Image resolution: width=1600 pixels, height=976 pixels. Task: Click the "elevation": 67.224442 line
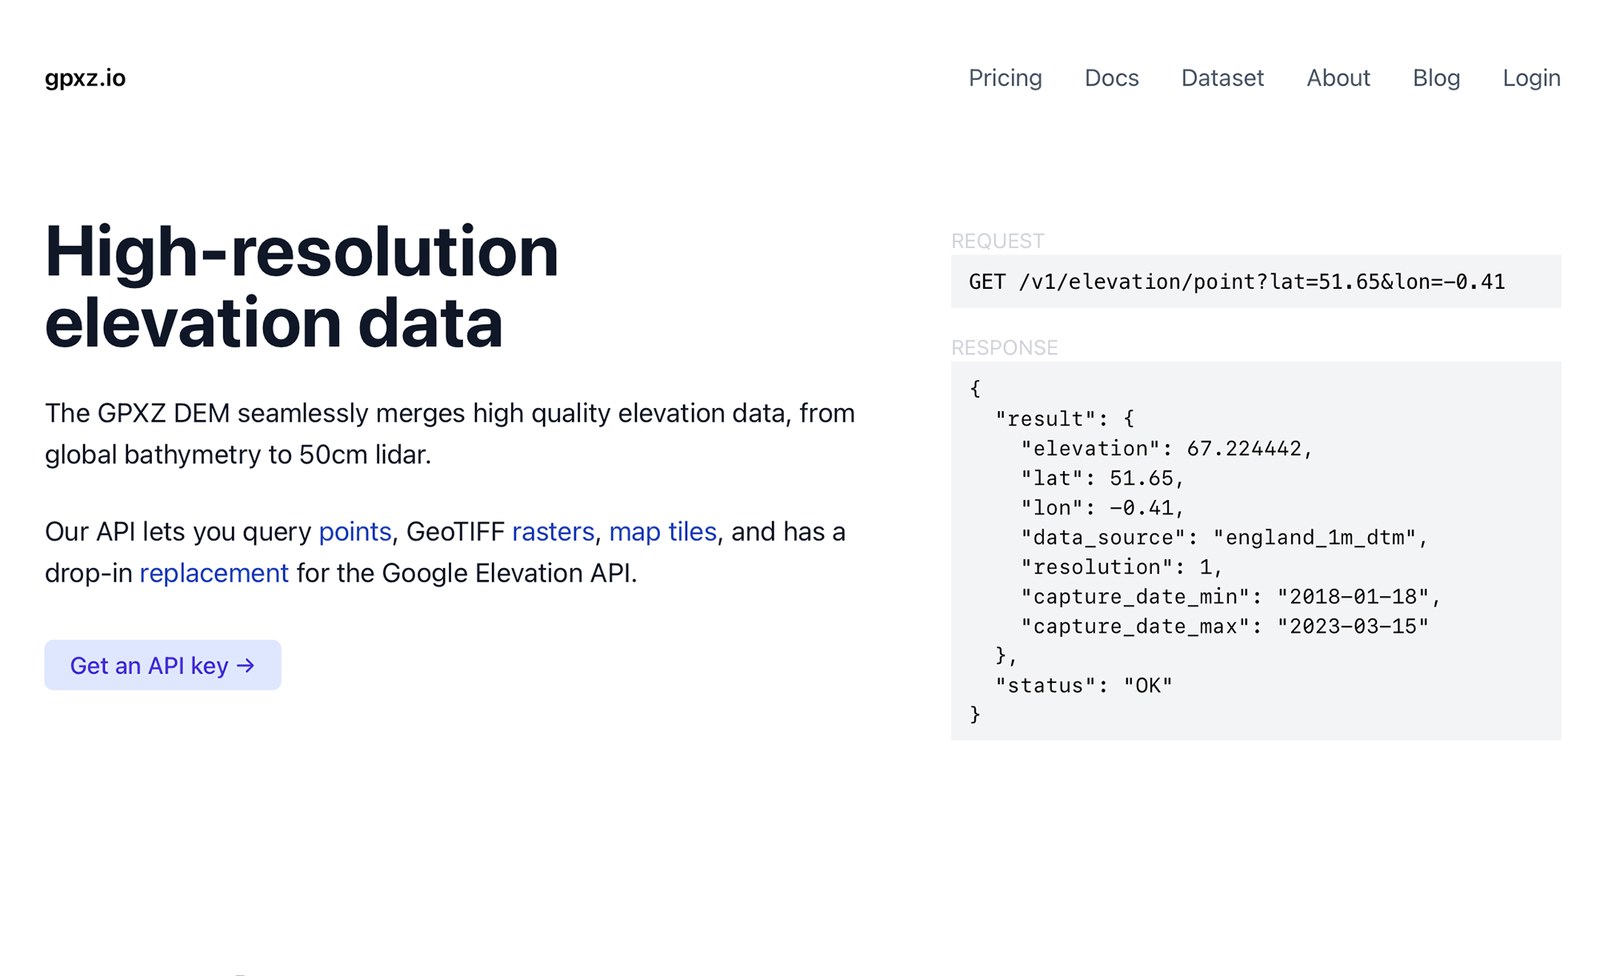point(1166,448)
